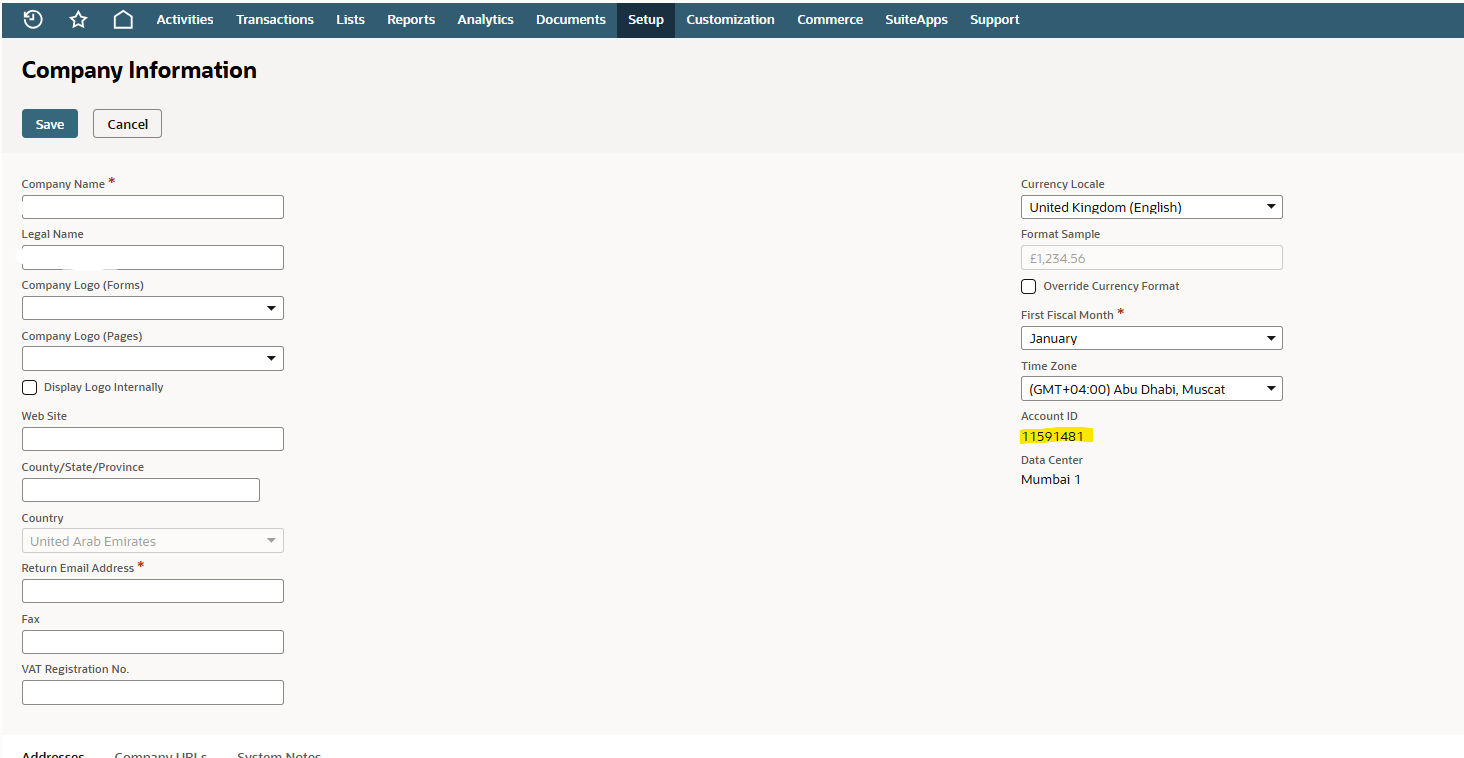1464x758 pixels.
Task: Open the SuiteApps menu
Action: (x=916, y=19)
